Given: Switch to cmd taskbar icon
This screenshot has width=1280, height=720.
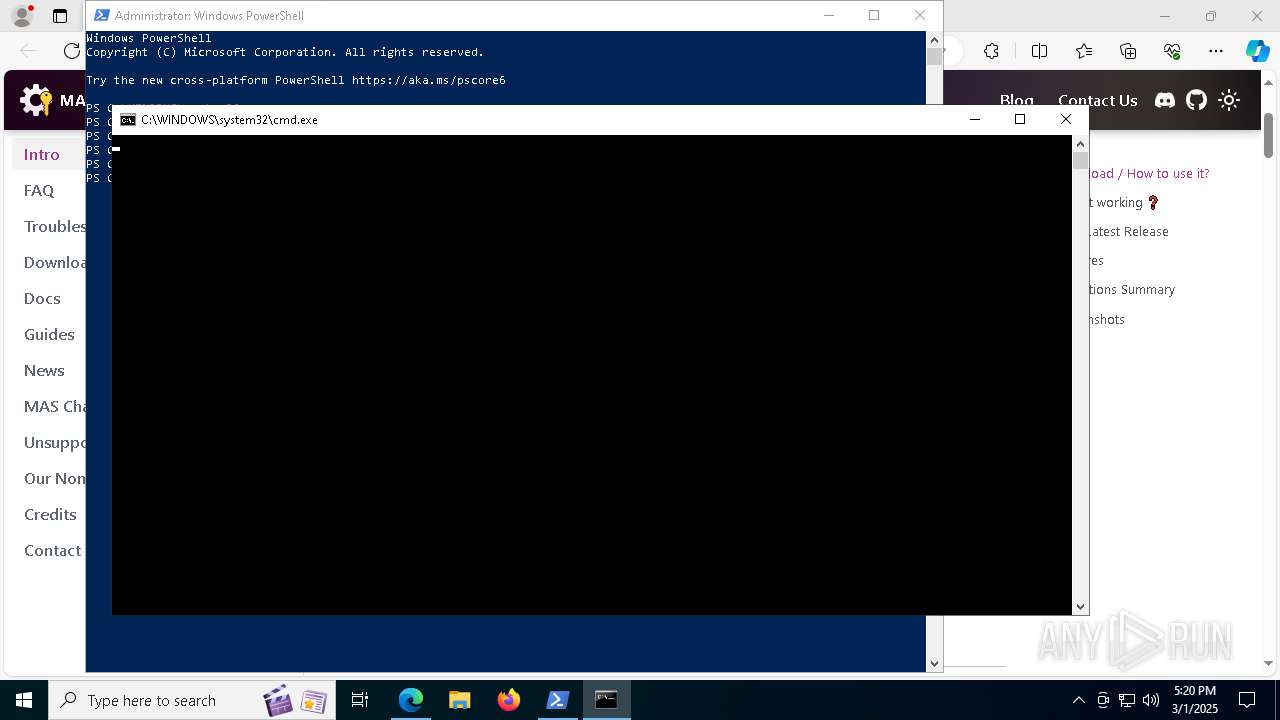Looking at the screenshot, I should [x=606, y=700].
